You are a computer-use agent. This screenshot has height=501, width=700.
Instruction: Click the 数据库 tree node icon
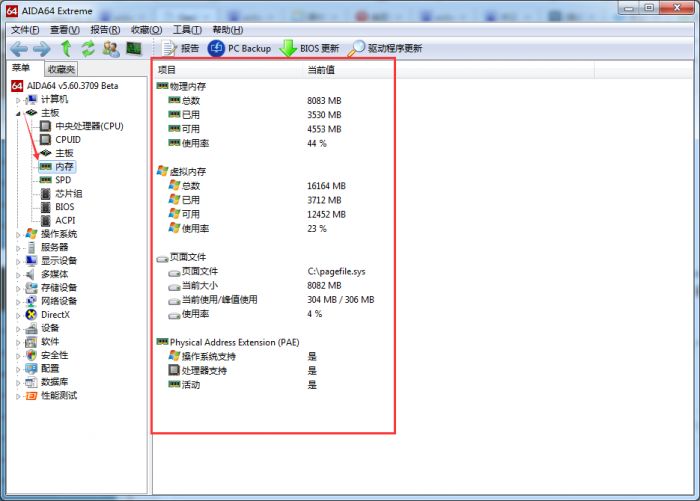click(31, 382)
